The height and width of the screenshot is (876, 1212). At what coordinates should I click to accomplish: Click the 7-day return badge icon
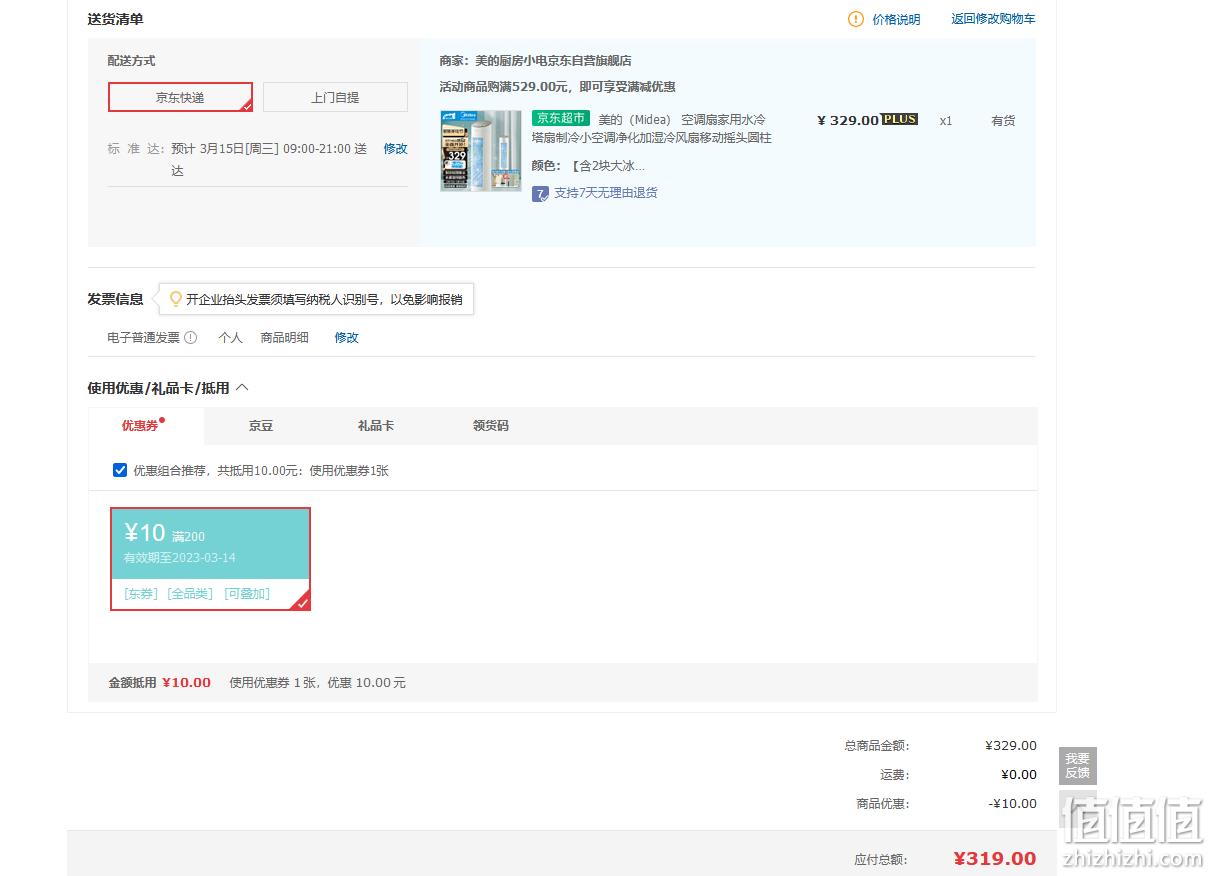(540, 193)
